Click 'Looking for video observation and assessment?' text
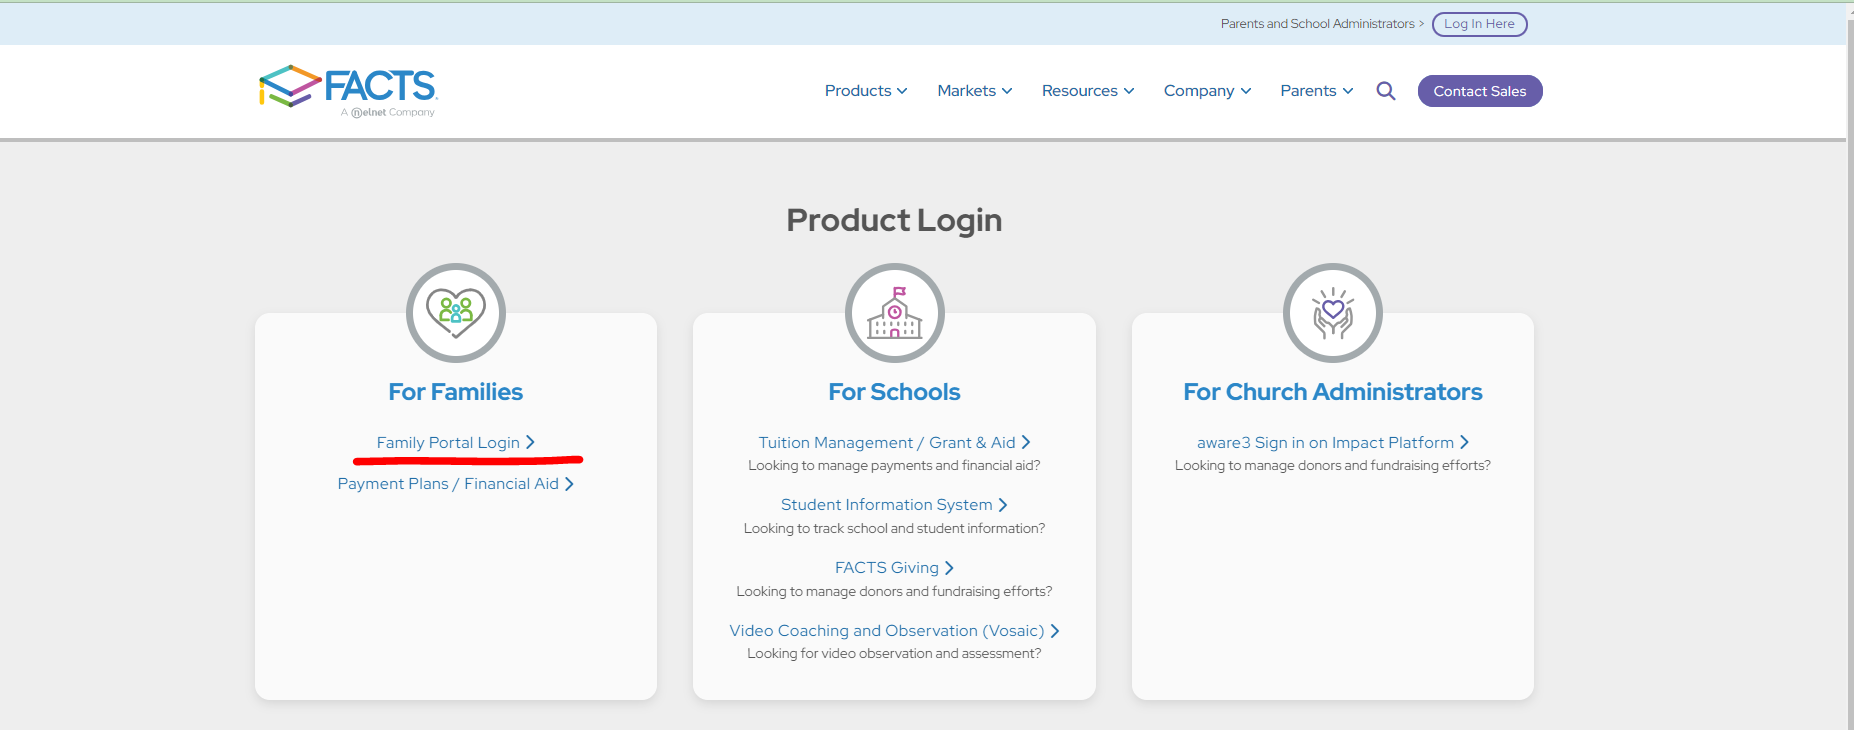The height and width of the screenshot is (730, 1854). tap(894, 654)
